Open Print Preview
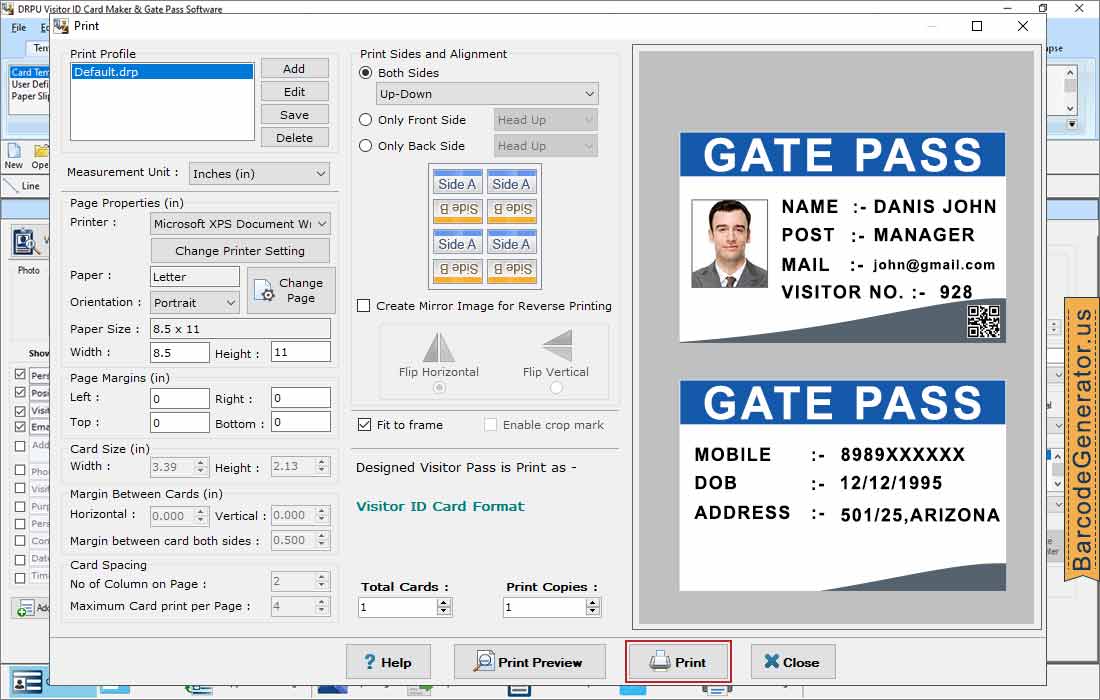1100x700 pixels. 530,661
